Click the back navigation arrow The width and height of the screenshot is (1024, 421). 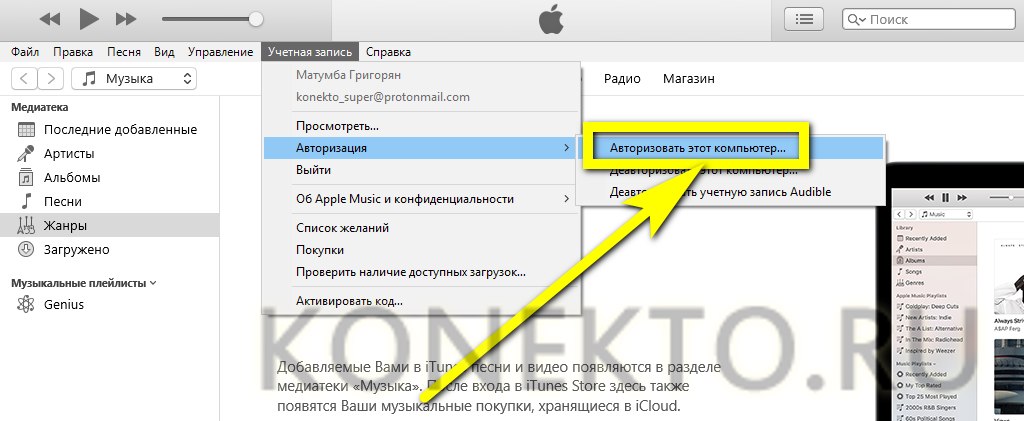[x=24, y=79]
